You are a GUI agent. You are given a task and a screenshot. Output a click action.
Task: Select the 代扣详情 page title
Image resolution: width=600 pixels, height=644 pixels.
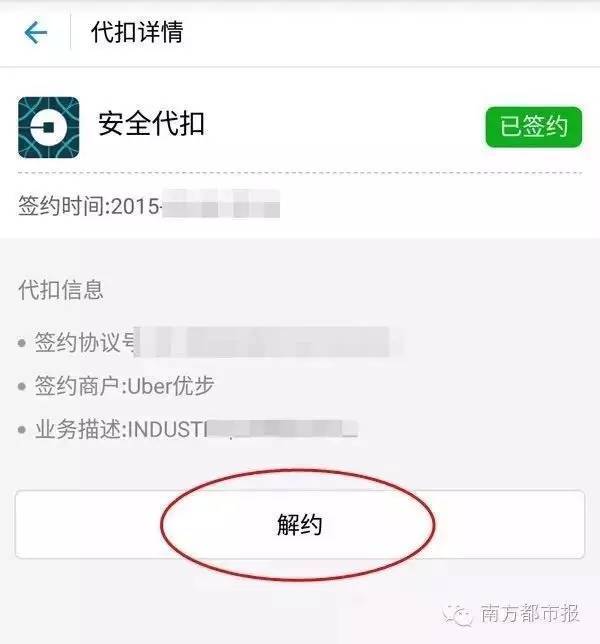(x=137, y=32)
